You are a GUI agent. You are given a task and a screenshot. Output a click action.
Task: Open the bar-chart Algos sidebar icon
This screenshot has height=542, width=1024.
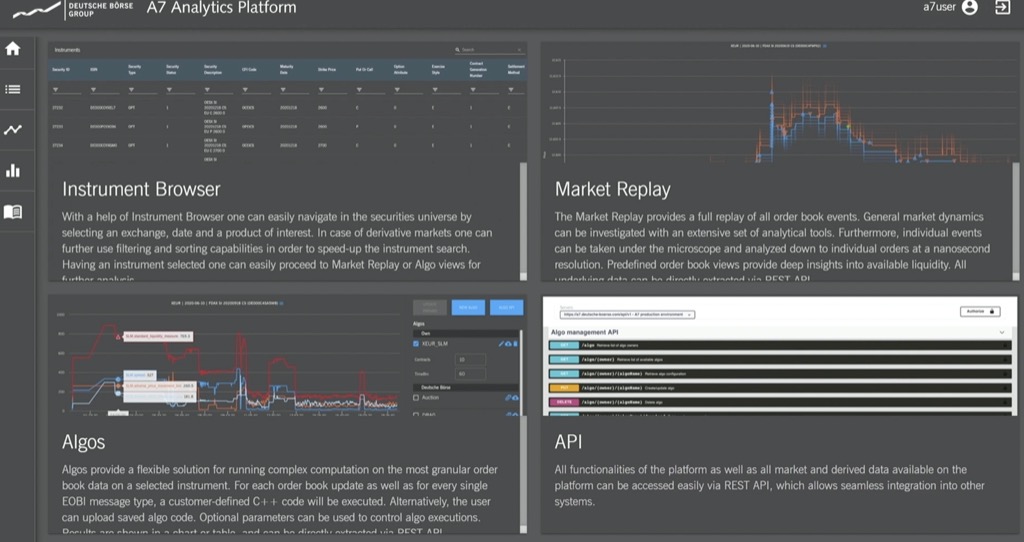coord(13,171)
